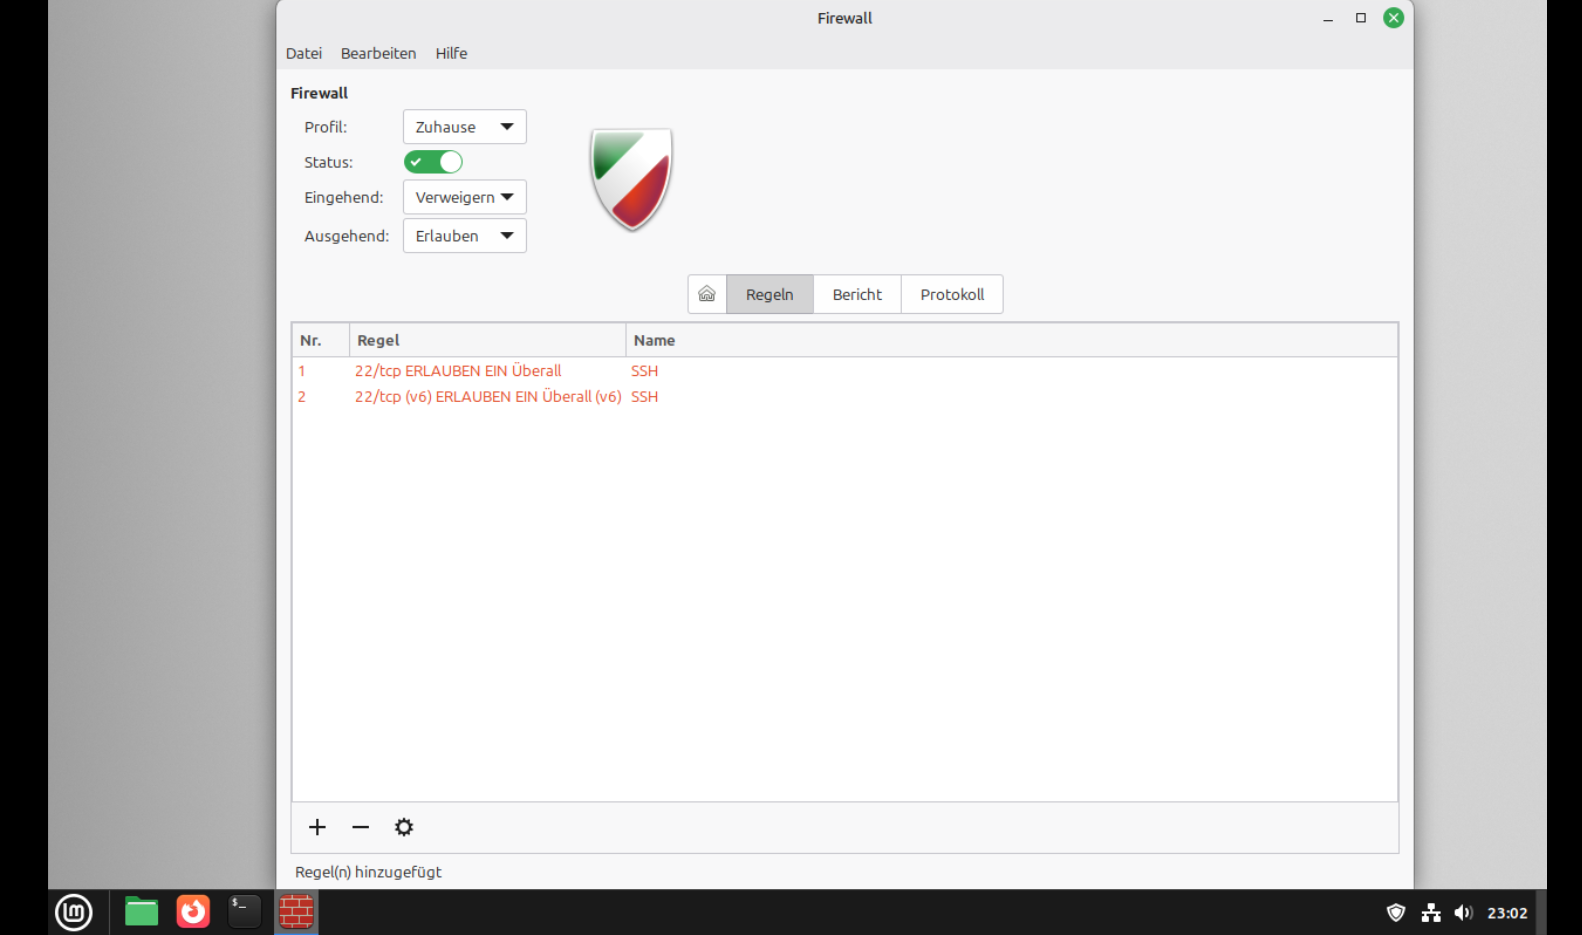Select rule '22/tcp (v6) ERLAUBEN EIN Überall (v6)'
1582x935 pixels.
(x=488, y=397)
